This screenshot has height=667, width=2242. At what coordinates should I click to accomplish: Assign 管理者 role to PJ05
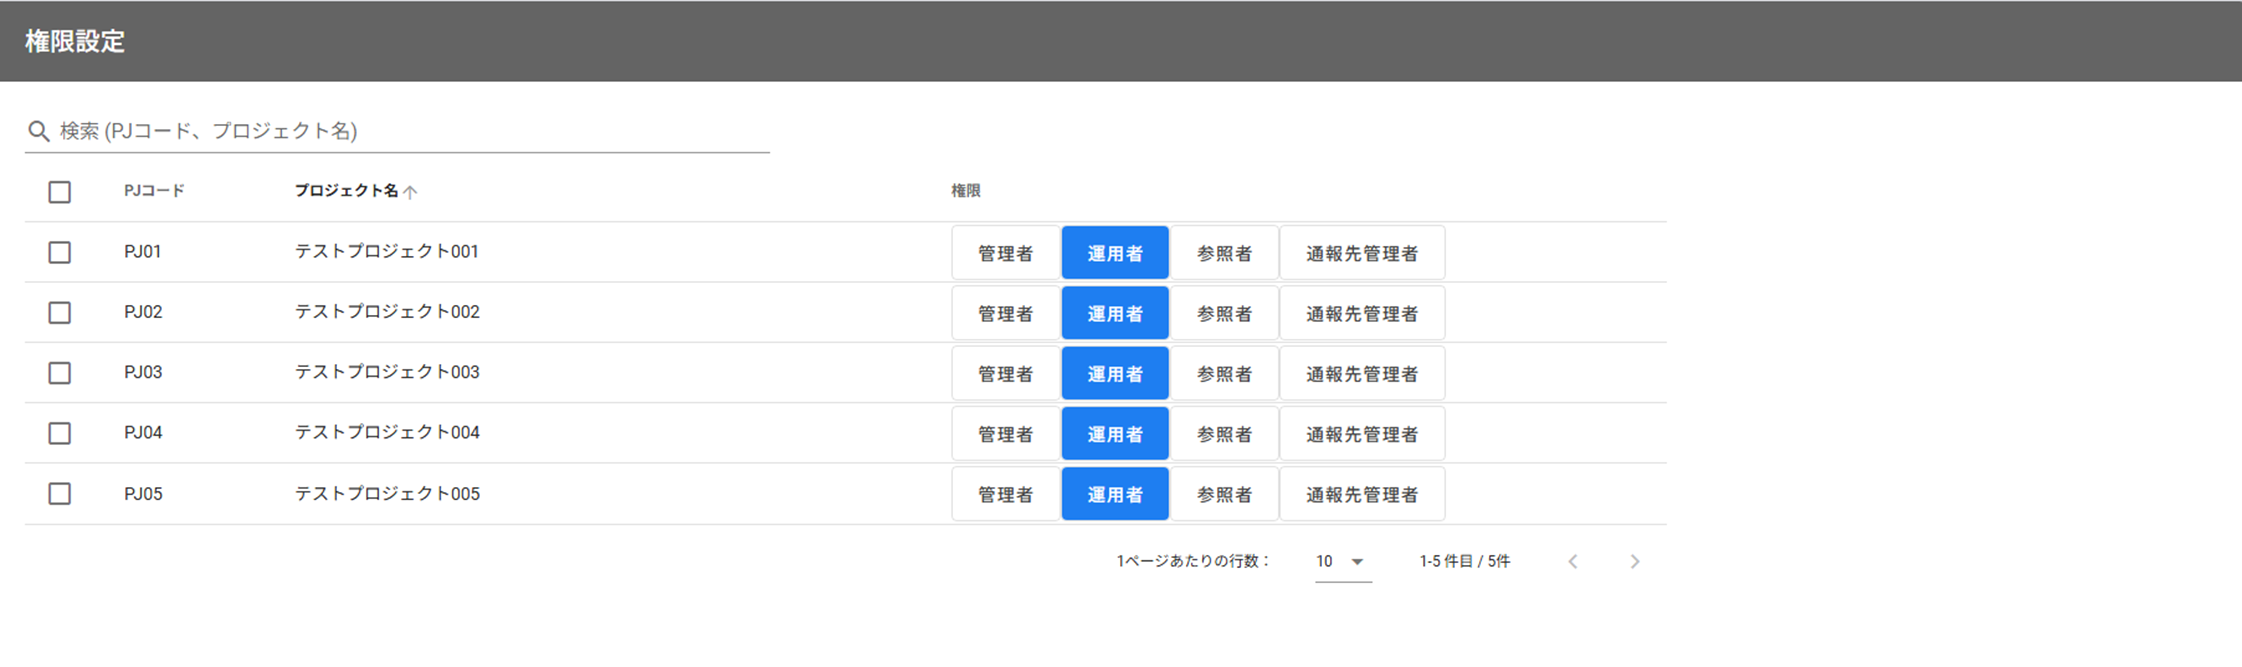[x=1005, y=495]
